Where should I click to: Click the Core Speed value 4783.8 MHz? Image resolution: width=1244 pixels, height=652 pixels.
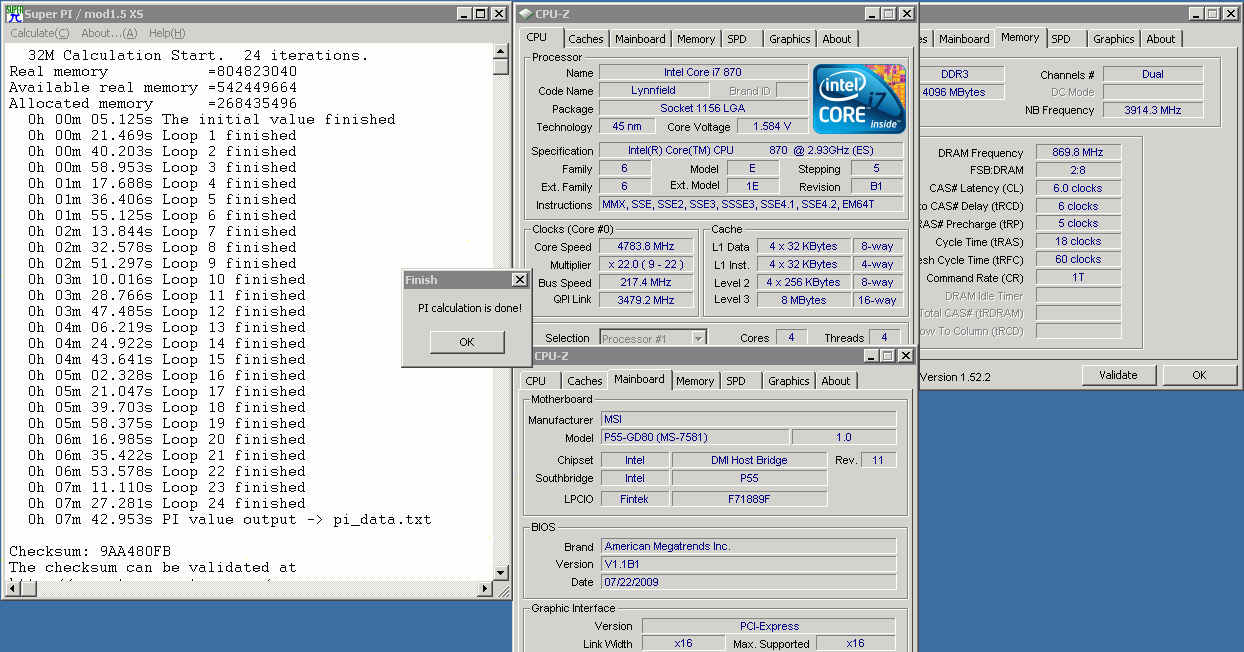[x=646, y=247]
